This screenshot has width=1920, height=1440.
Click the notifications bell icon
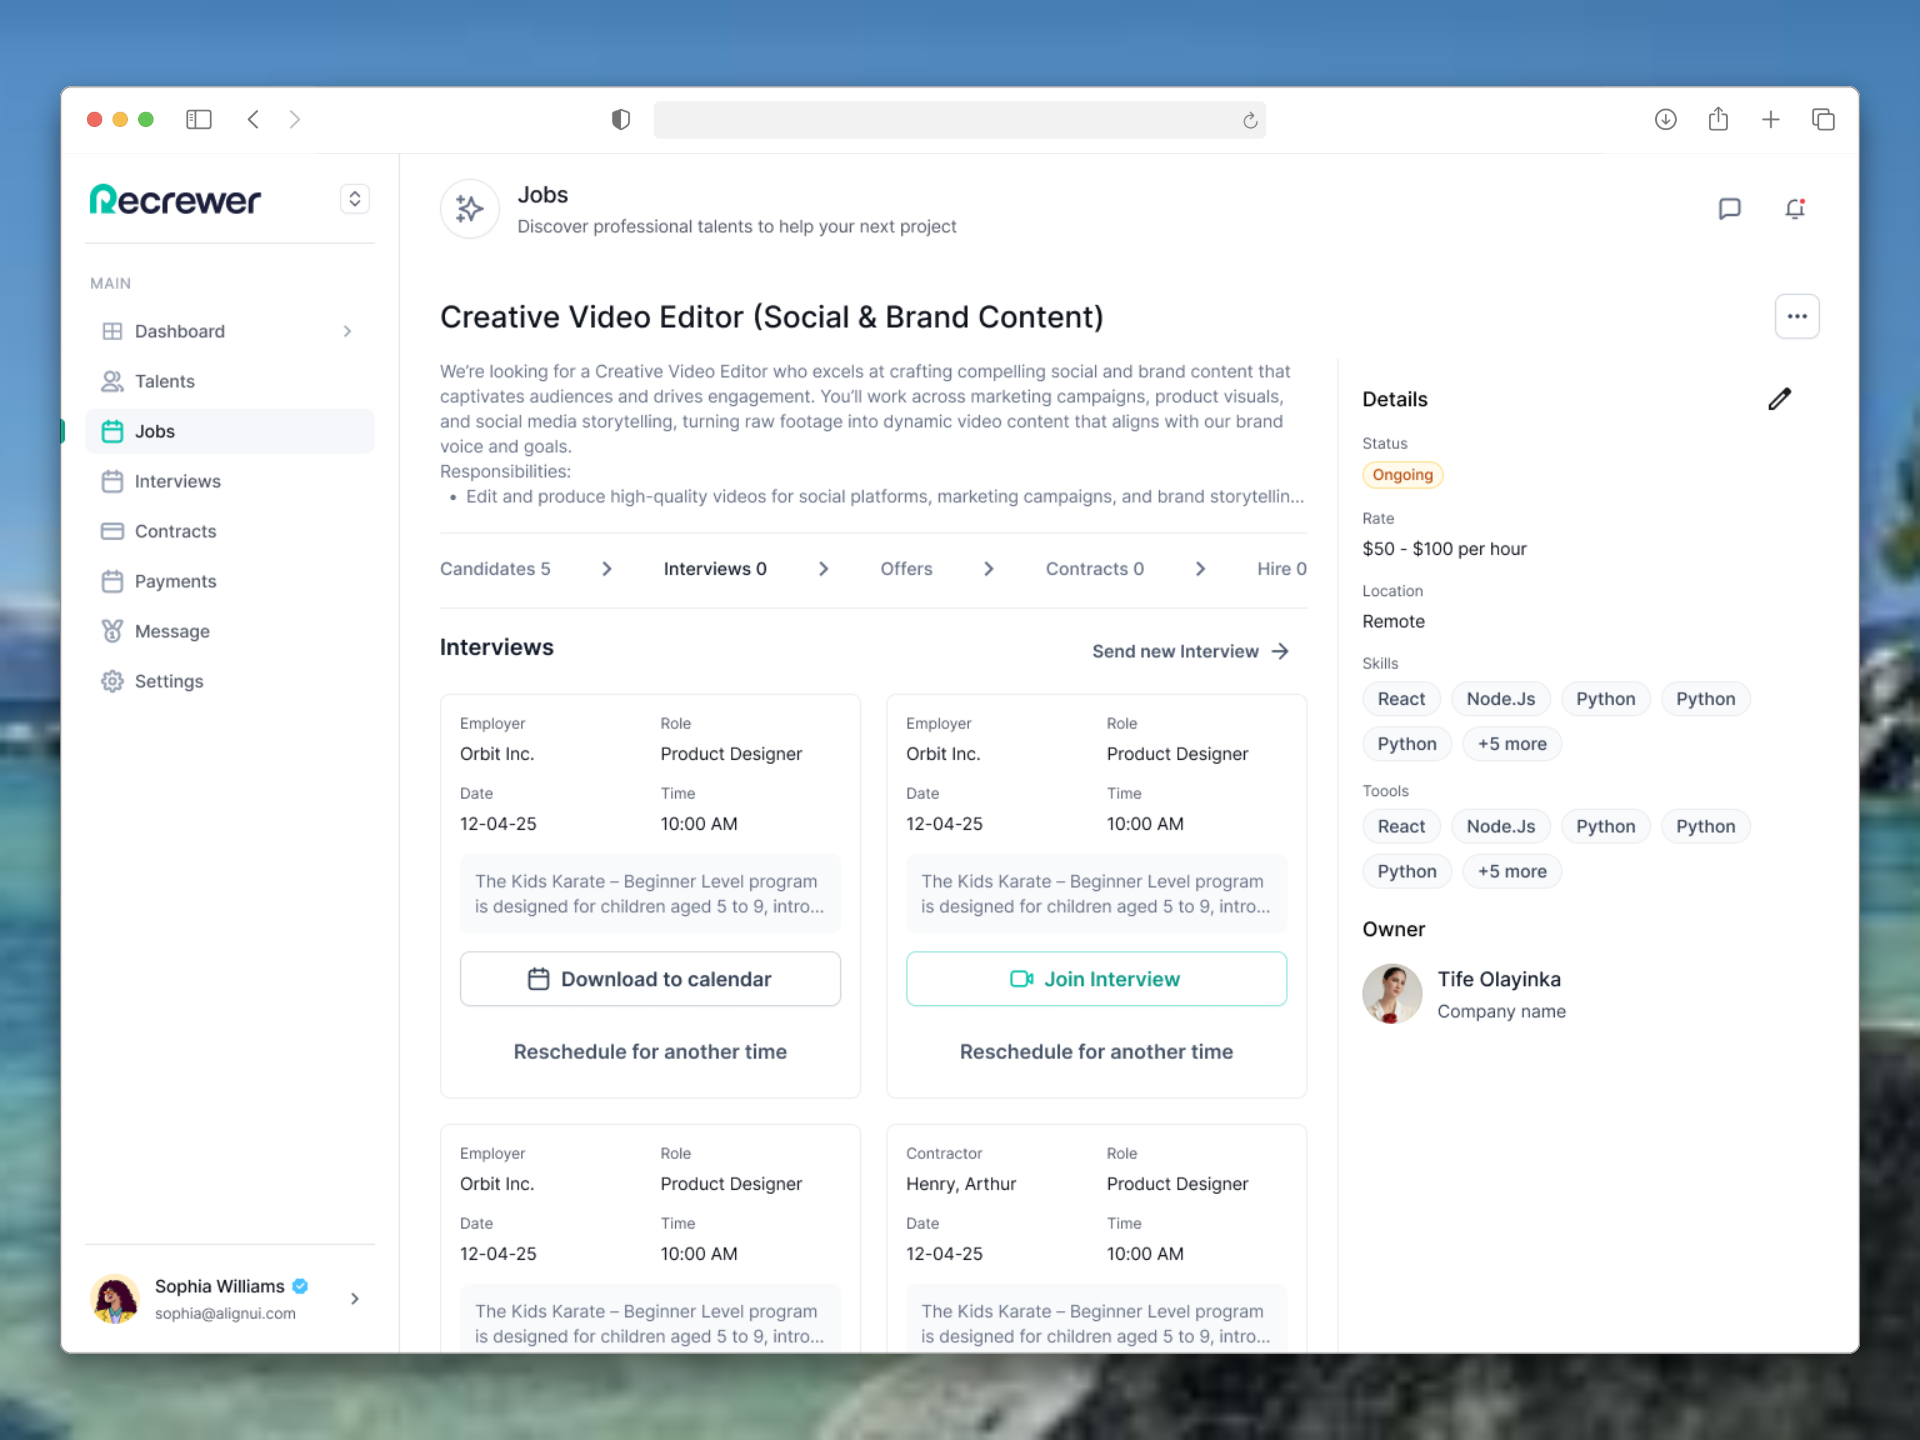pyautogui.click(x=1795, y=209)
